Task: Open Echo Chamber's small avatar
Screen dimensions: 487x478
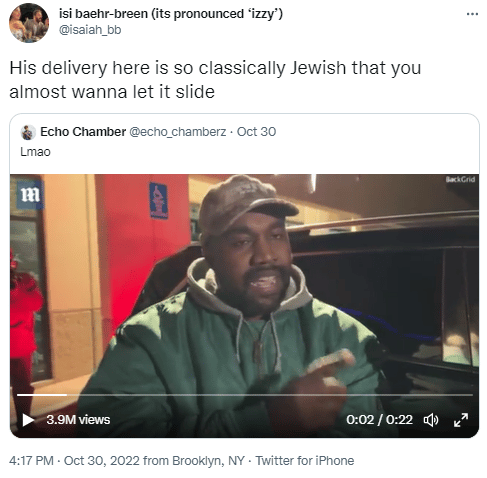Action: [28, 132]
